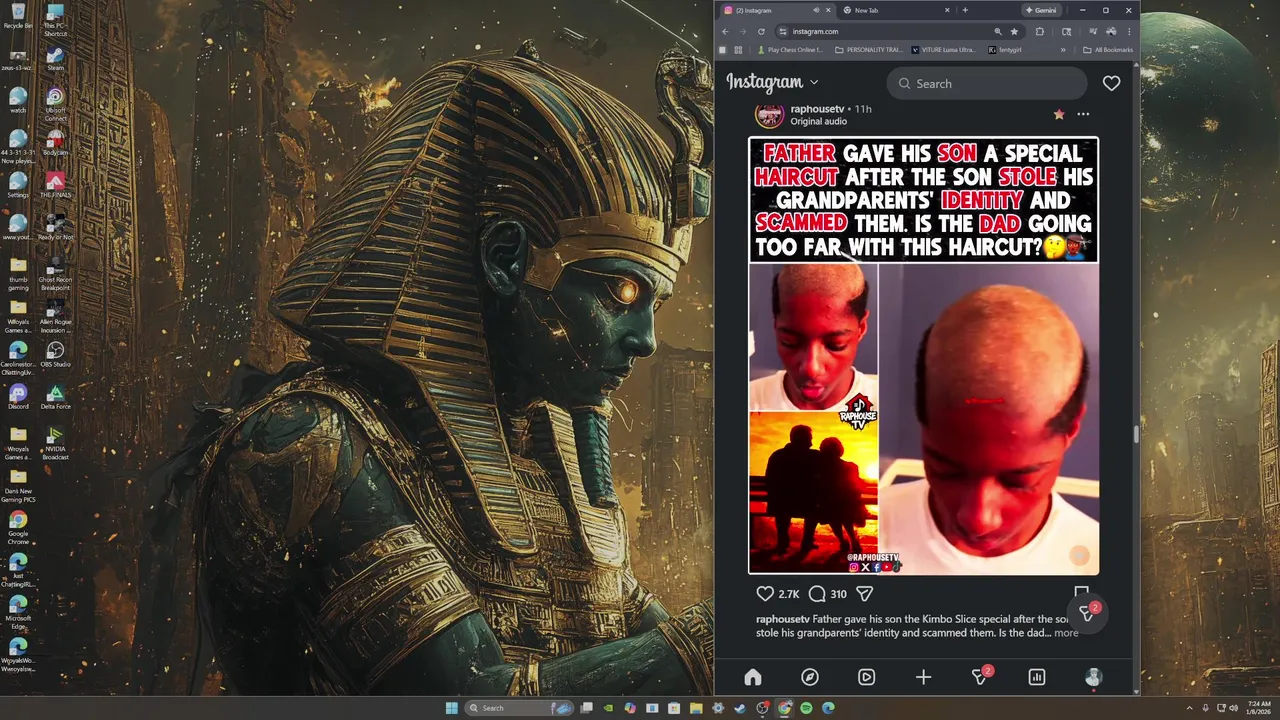The height and width of the screenshot is (720, 1280).
Task: Close the New Tab tab
Action: pyautogui.click(x=947, y=10)
